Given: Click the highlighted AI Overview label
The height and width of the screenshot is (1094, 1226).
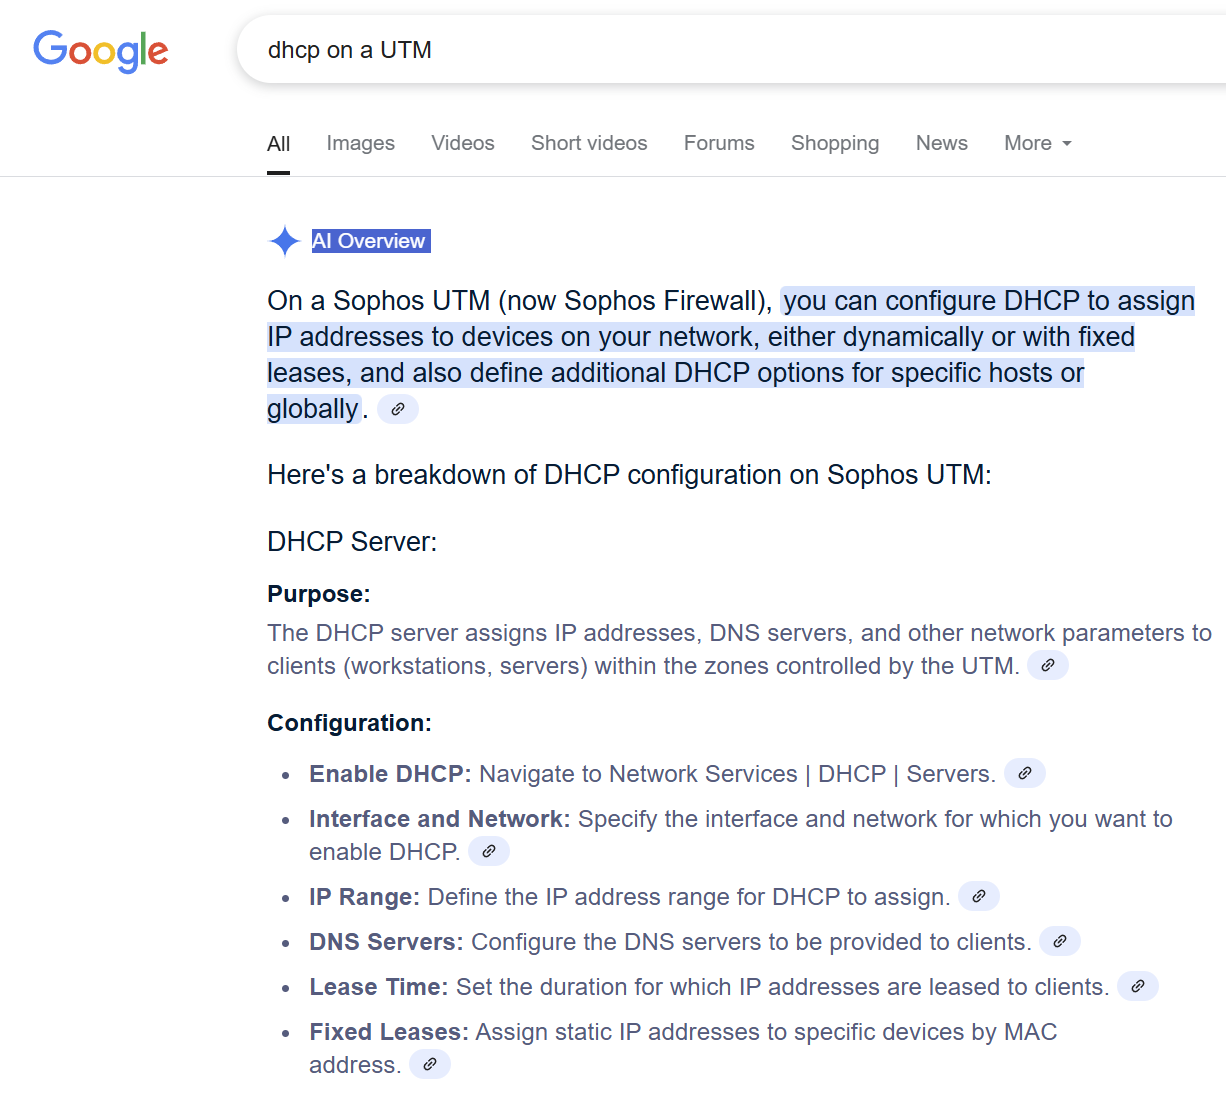Looking at the screenshot, I should 370,241.
